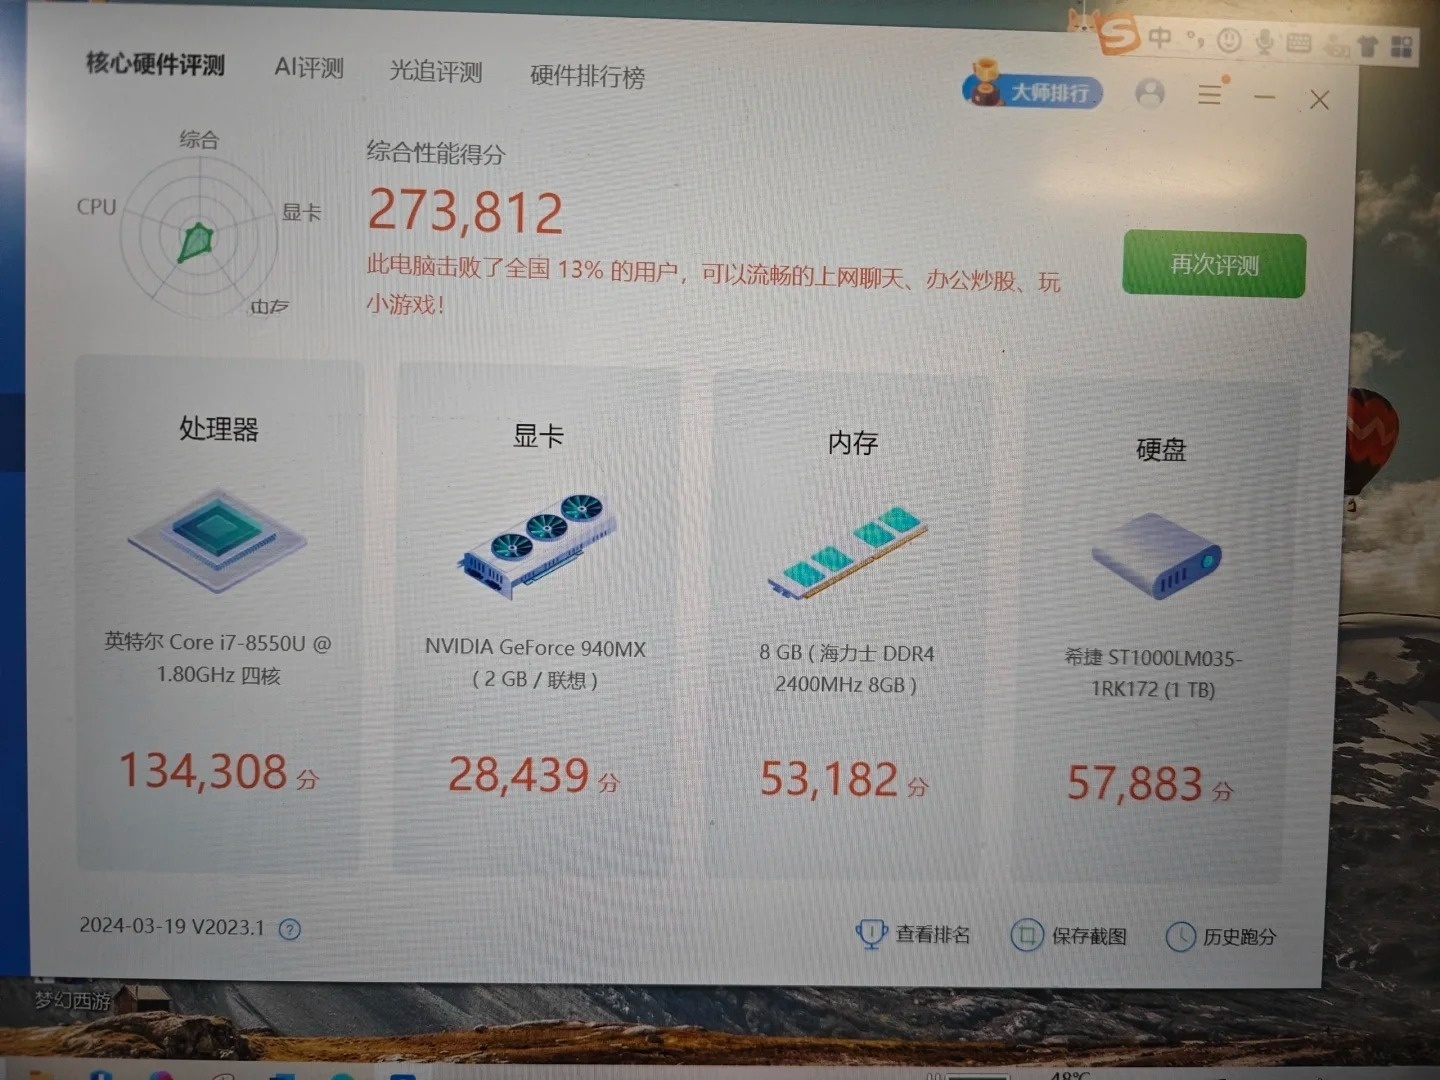Open 查看排名 to view rankings
Screen dimensions: 1440x1080
pos(913,934)
